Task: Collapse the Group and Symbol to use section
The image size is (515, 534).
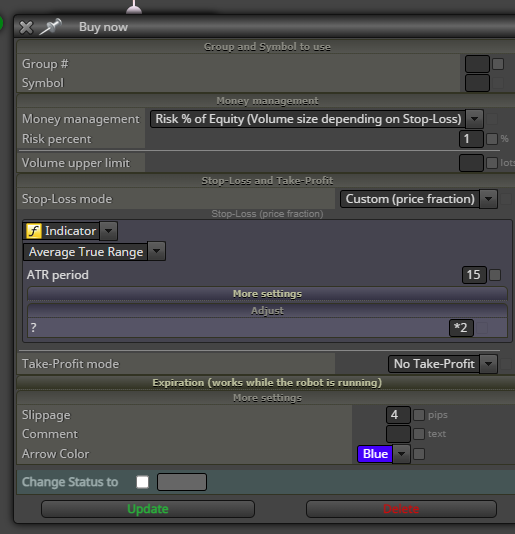Action: (x=267, y=47)
